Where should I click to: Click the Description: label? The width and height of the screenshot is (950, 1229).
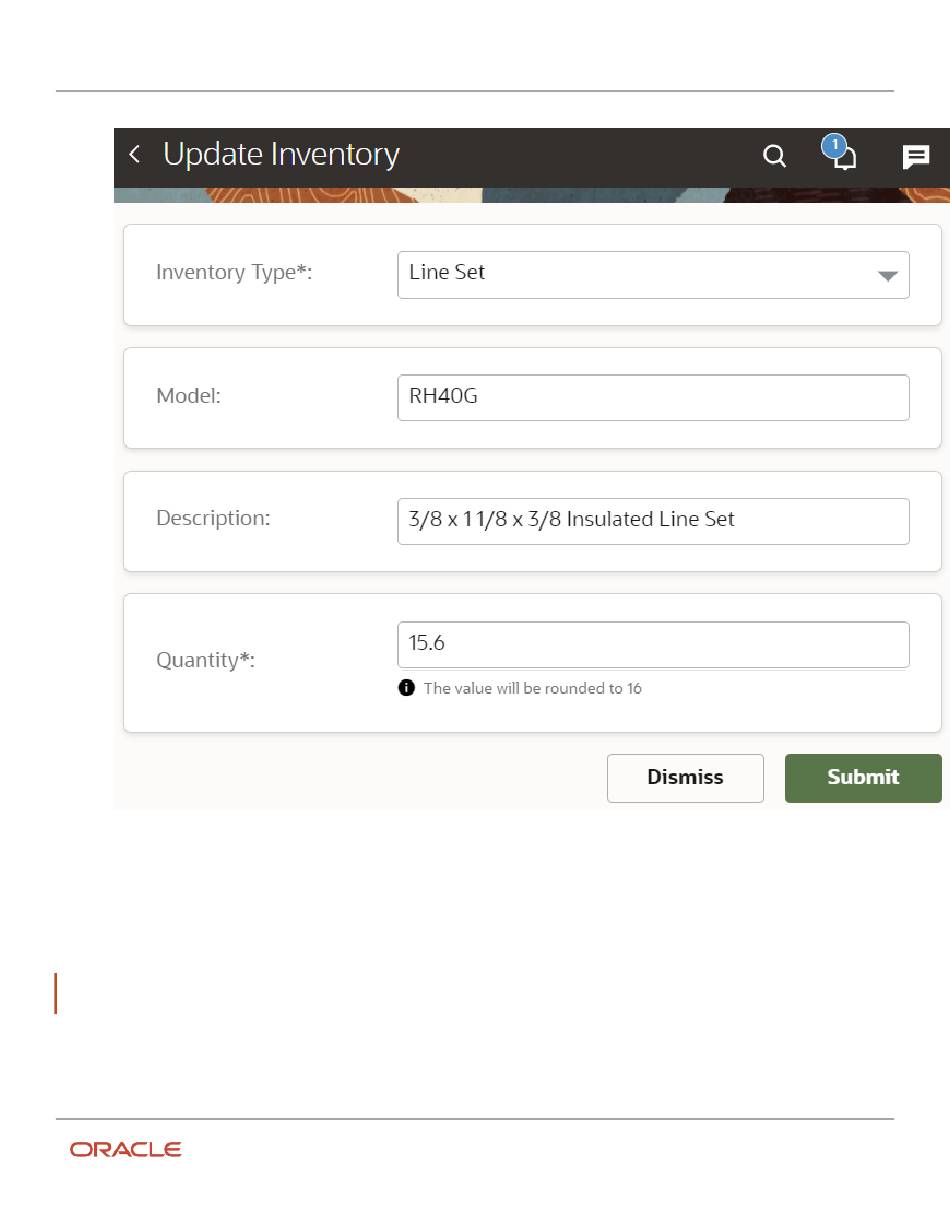213,518
